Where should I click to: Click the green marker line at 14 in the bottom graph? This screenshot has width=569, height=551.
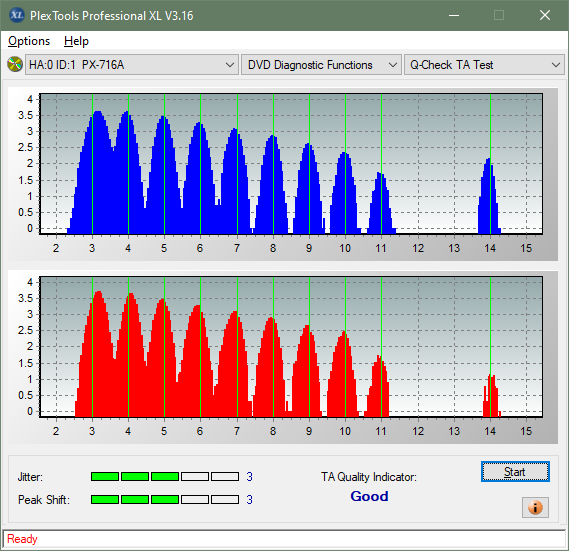click(x=490, y=347)
